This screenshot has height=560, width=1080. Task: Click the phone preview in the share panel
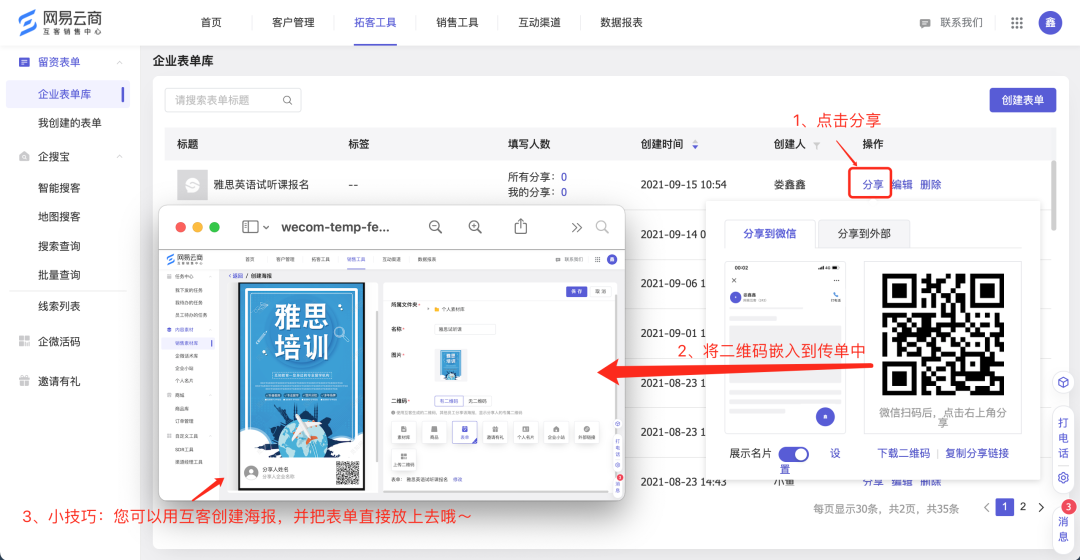click(x=785, y=346)
